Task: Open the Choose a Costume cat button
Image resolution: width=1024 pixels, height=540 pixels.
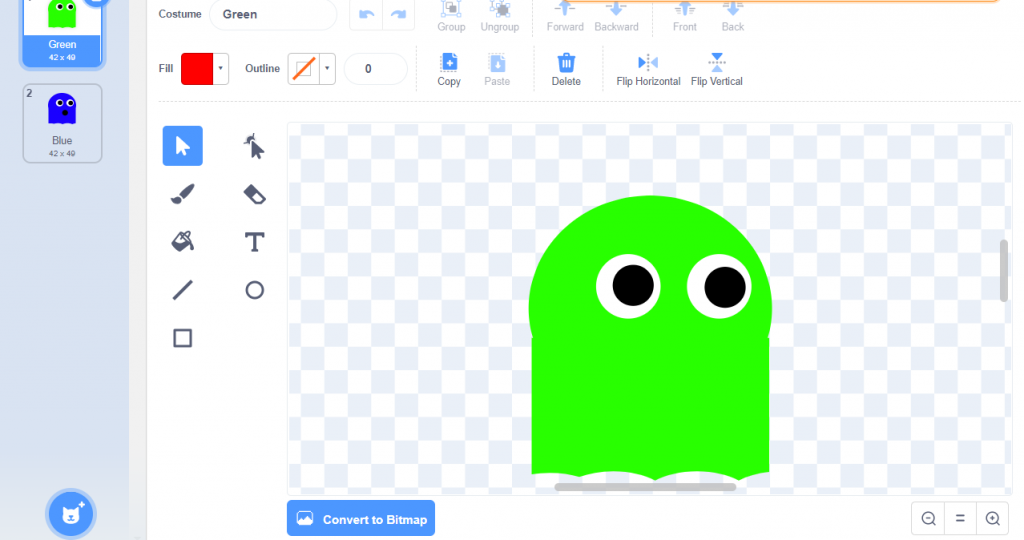Action: (x=71, y=514)
